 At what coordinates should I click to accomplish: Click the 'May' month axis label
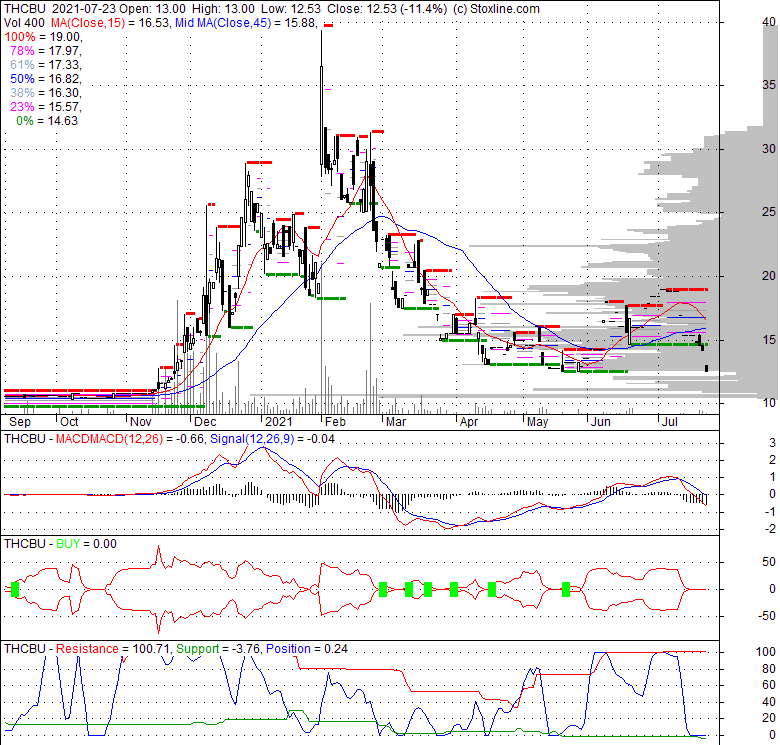pos(538,422)
